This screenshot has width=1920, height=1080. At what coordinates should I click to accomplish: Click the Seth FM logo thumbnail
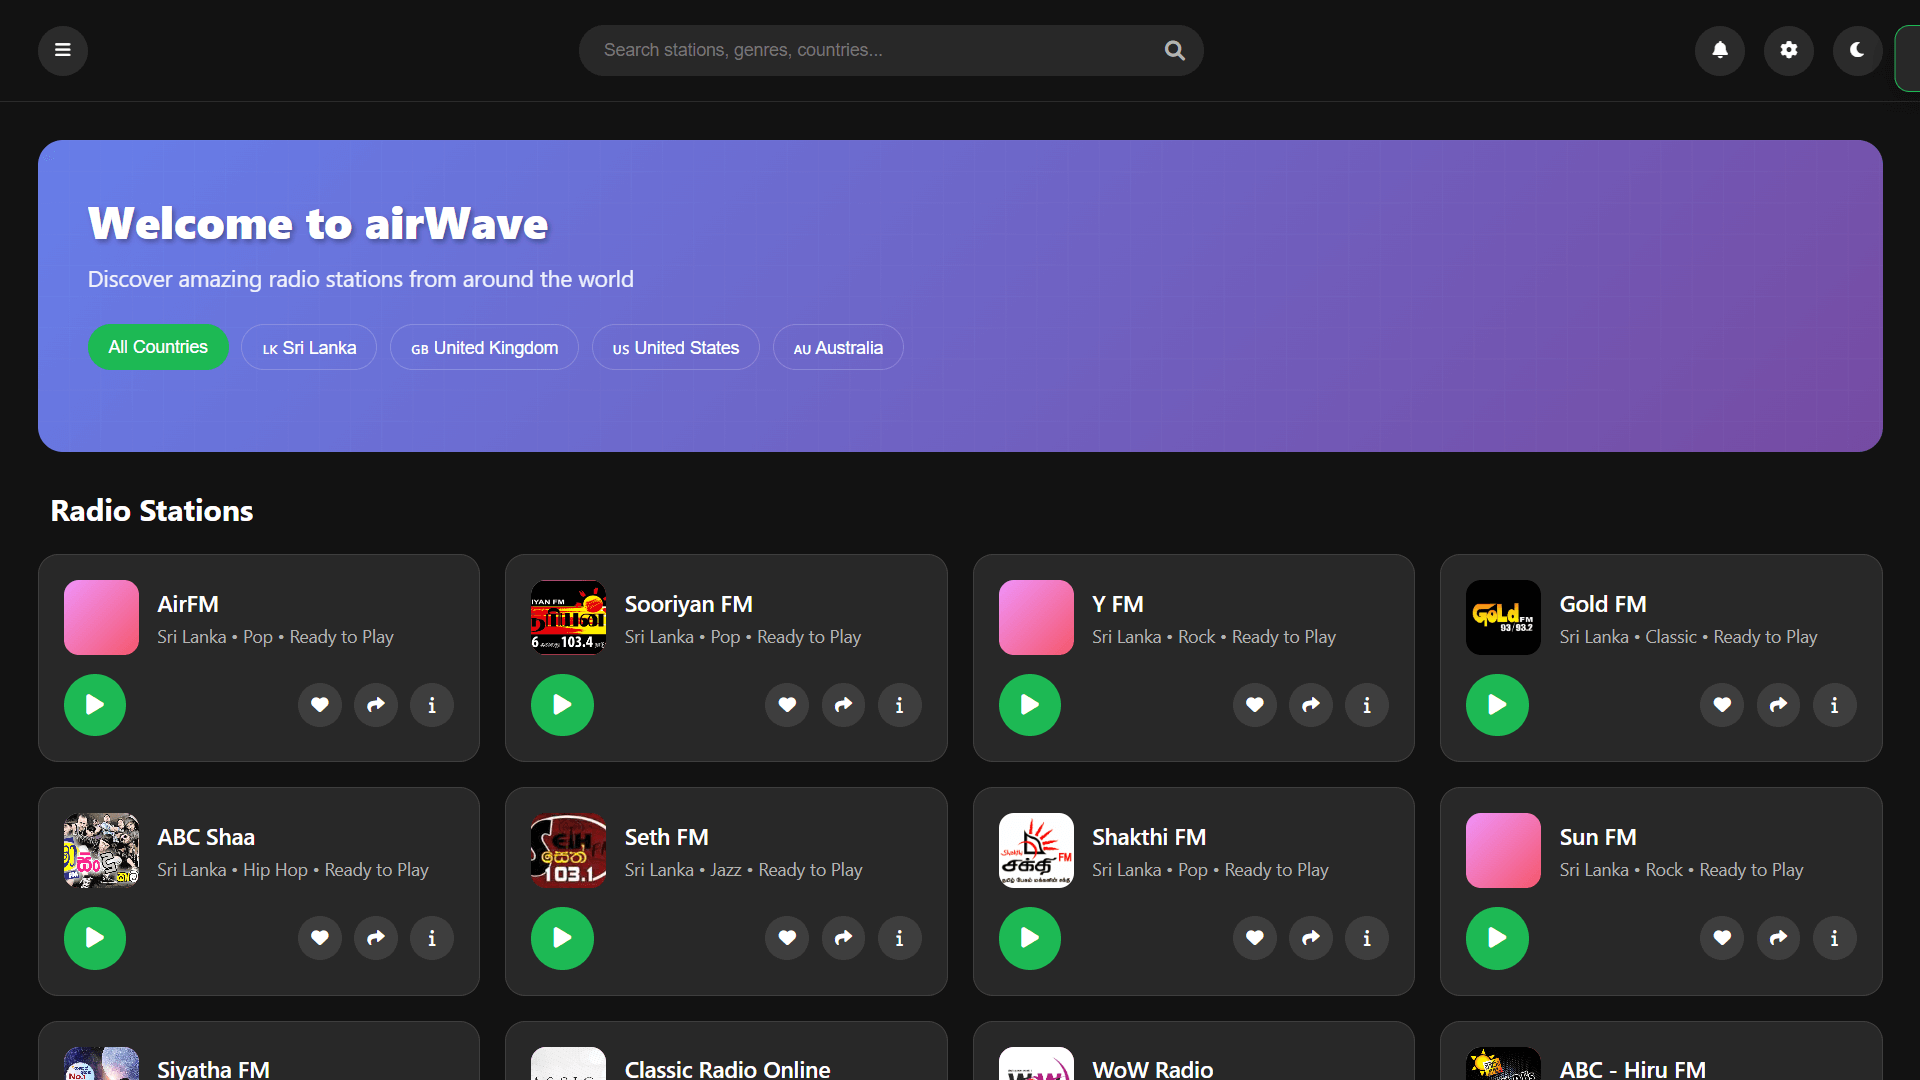(x=568, y=850)
